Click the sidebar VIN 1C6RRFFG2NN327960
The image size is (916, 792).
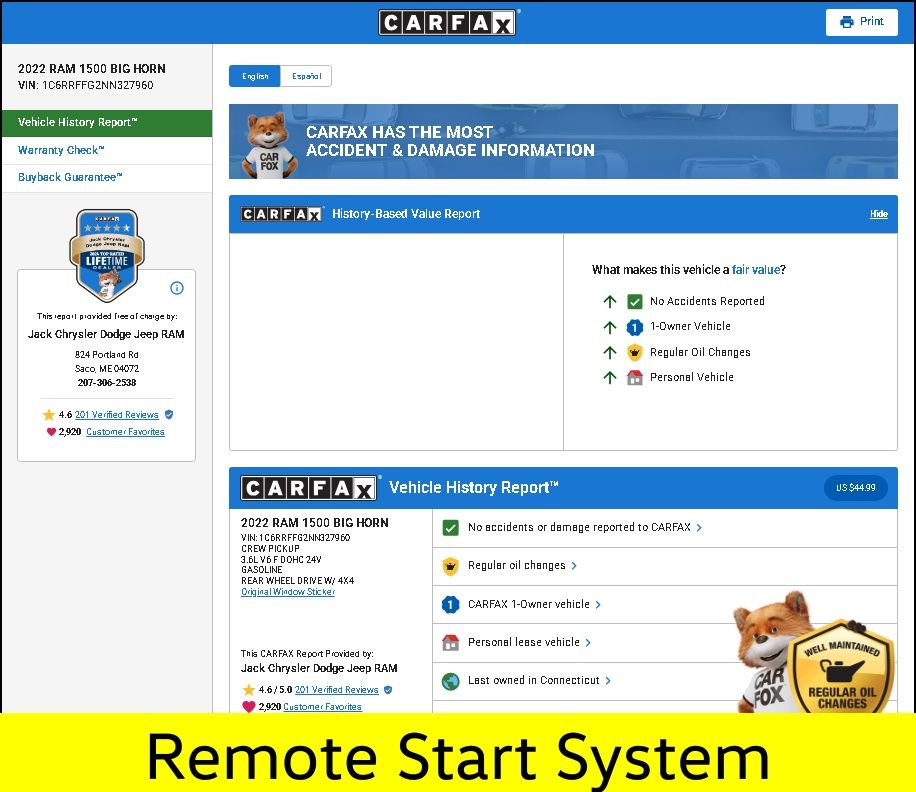(x=86, y=85)
